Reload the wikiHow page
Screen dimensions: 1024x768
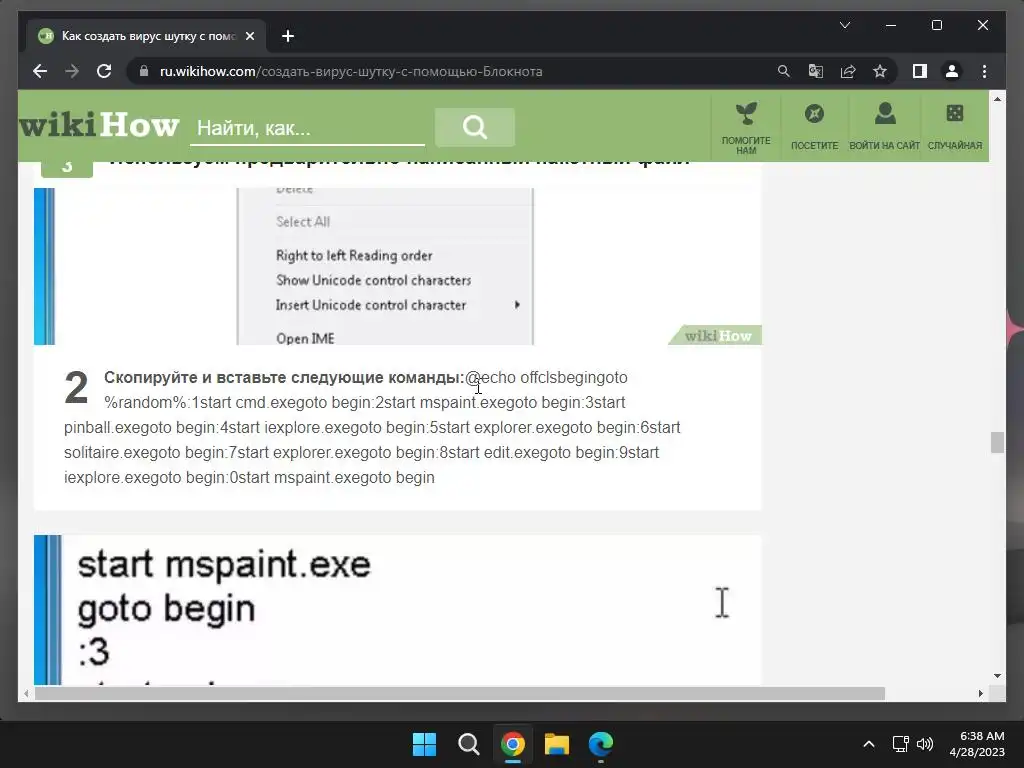click(104, 71)
